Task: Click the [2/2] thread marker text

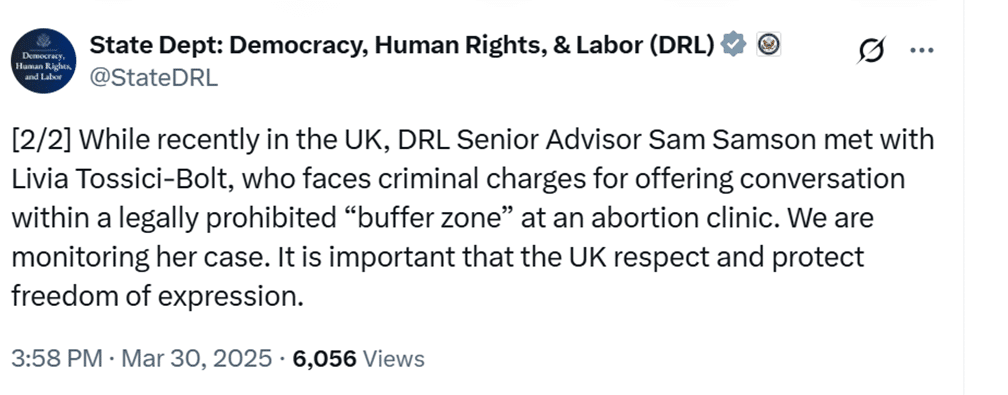Action: point(42,142)
